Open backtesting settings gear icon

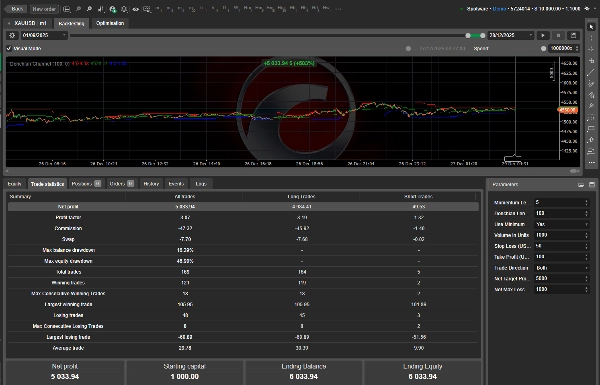(x=12, y=35)
